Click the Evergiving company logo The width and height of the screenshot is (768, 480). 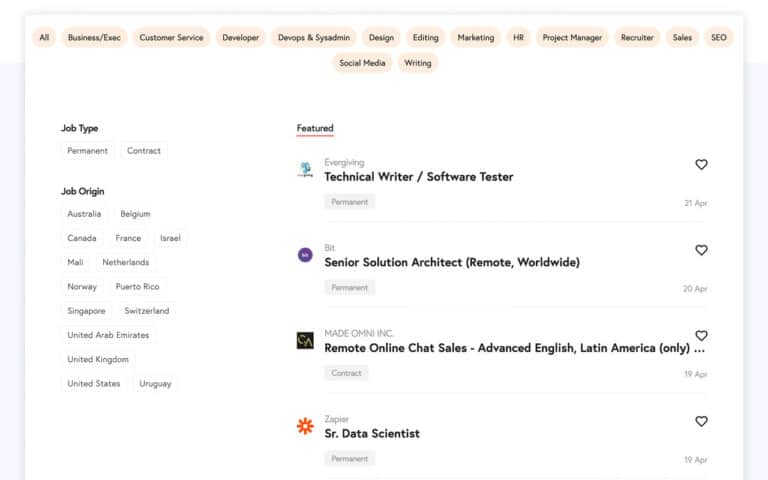(x=305, y=170)
